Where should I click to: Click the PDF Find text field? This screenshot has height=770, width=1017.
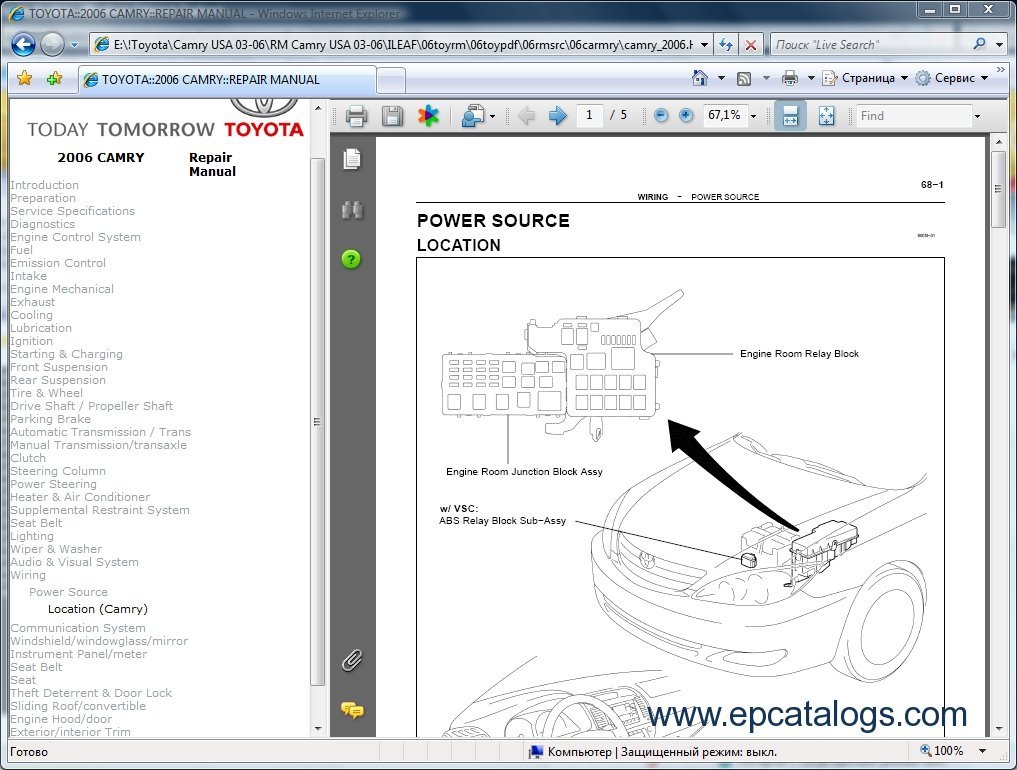[915, 116]
